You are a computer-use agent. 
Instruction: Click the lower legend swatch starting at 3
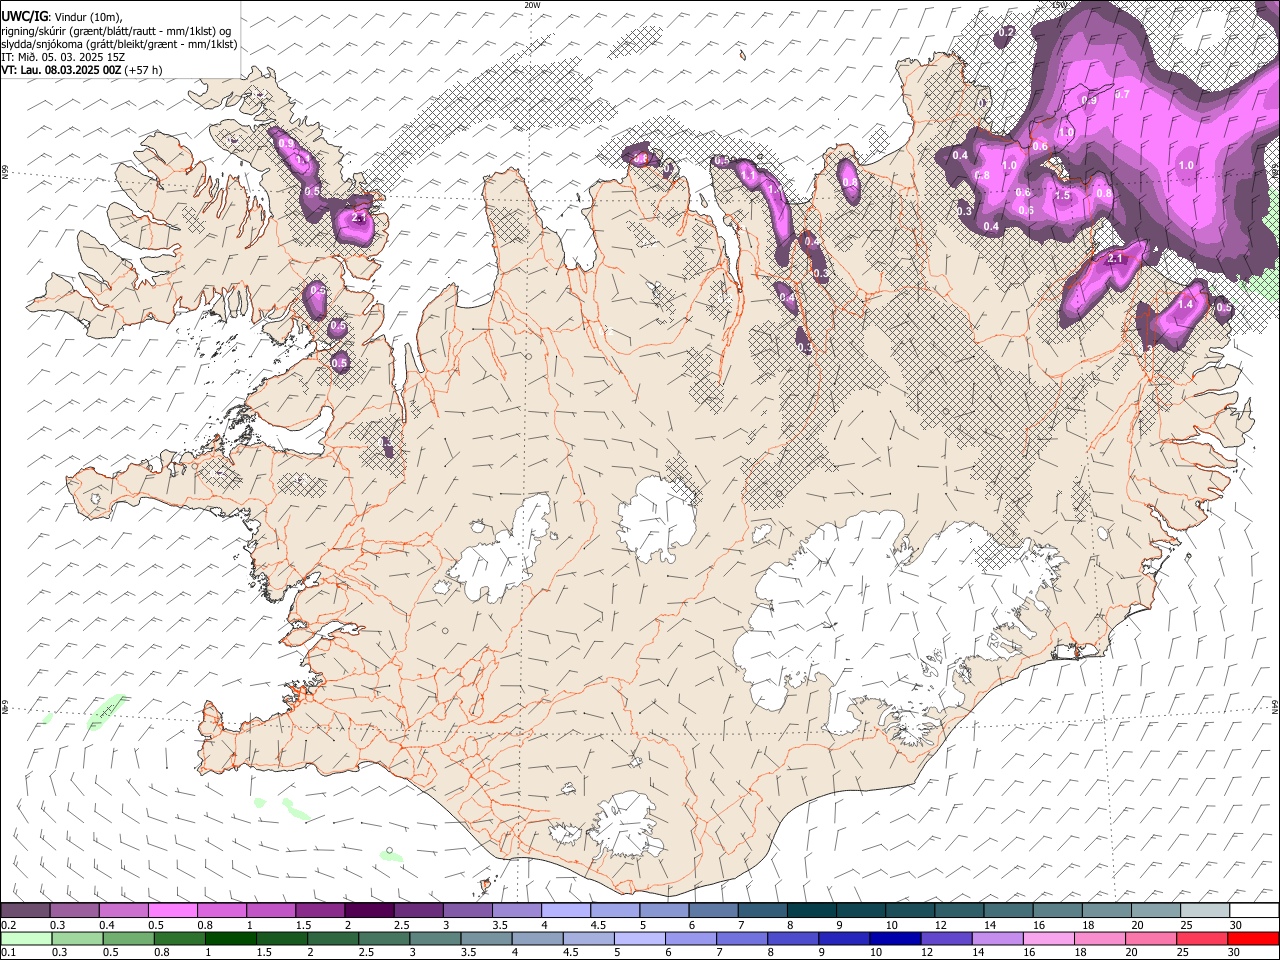coord(435,938)
